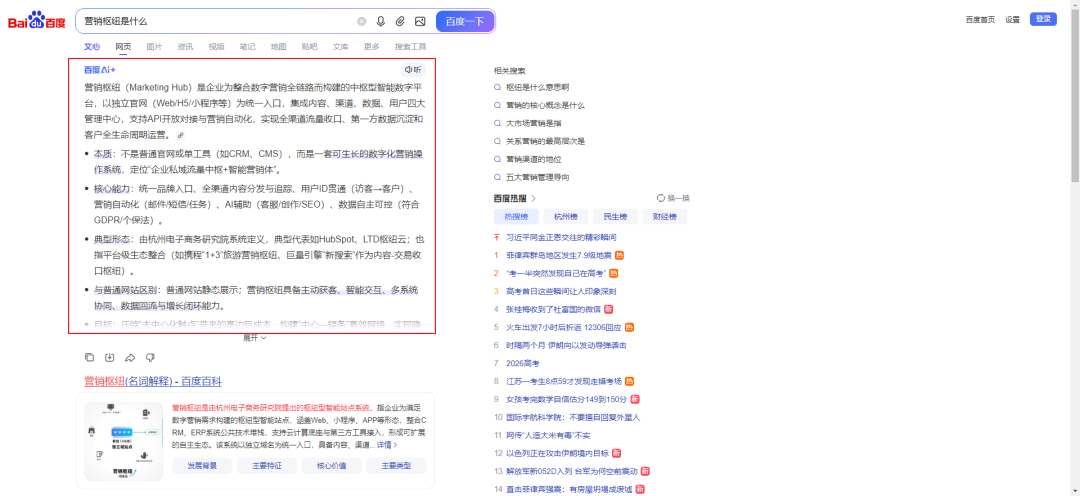
Task: Open related search 营销渠道的地位
Action: pos(533,159)
